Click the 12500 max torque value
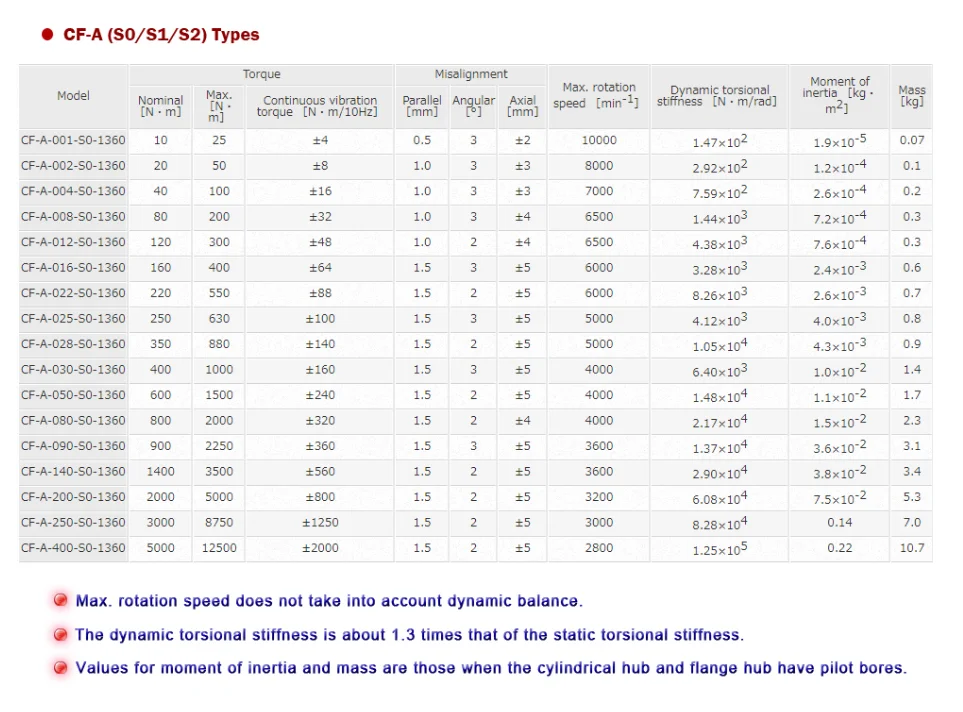This screenshot has width=963, height=712. (x=219, y=548)
